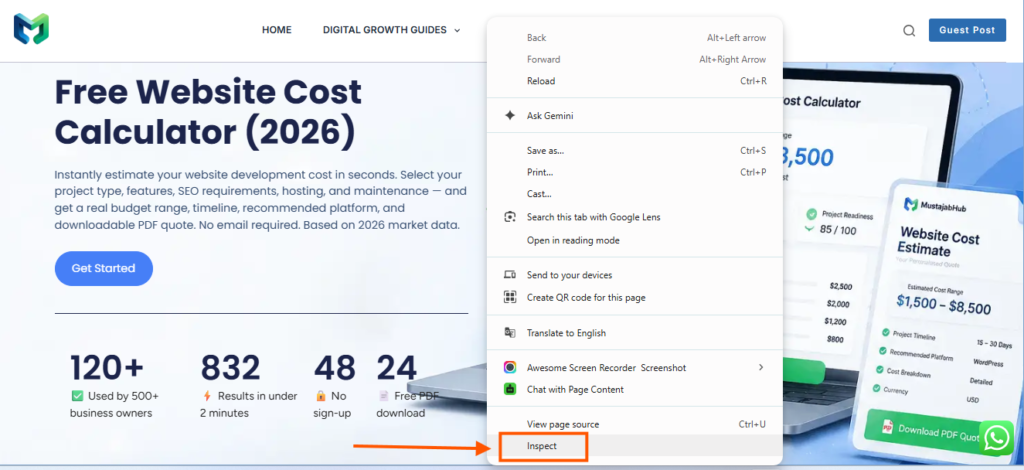Viewport: 1024px width, 470px height.
Task: Choose Back in the context menu
Action: point(635,38)
